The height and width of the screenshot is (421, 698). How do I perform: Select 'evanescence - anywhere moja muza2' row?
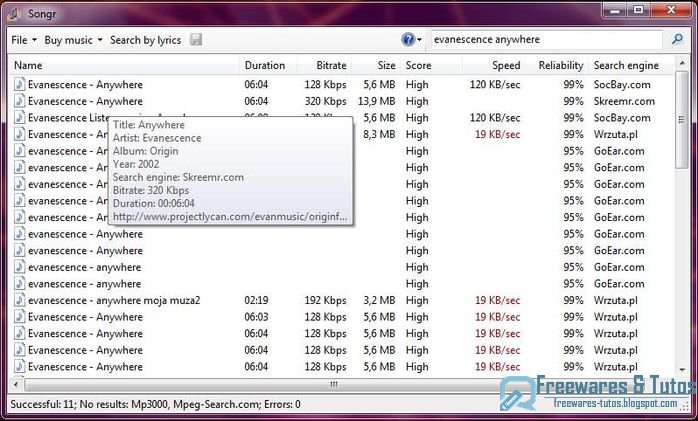click(341, 300)
